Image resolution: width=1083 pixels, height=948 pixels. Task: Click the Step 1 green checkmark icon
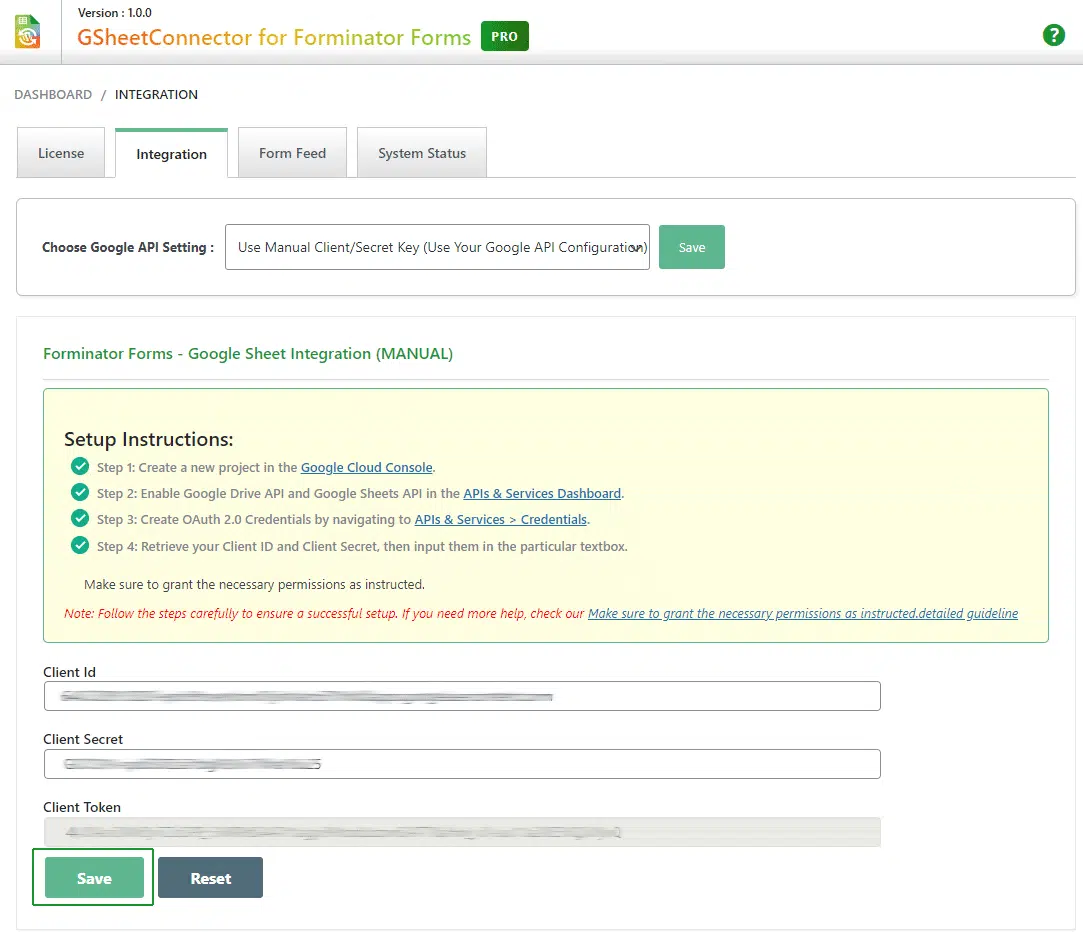[x=80, y=466]
